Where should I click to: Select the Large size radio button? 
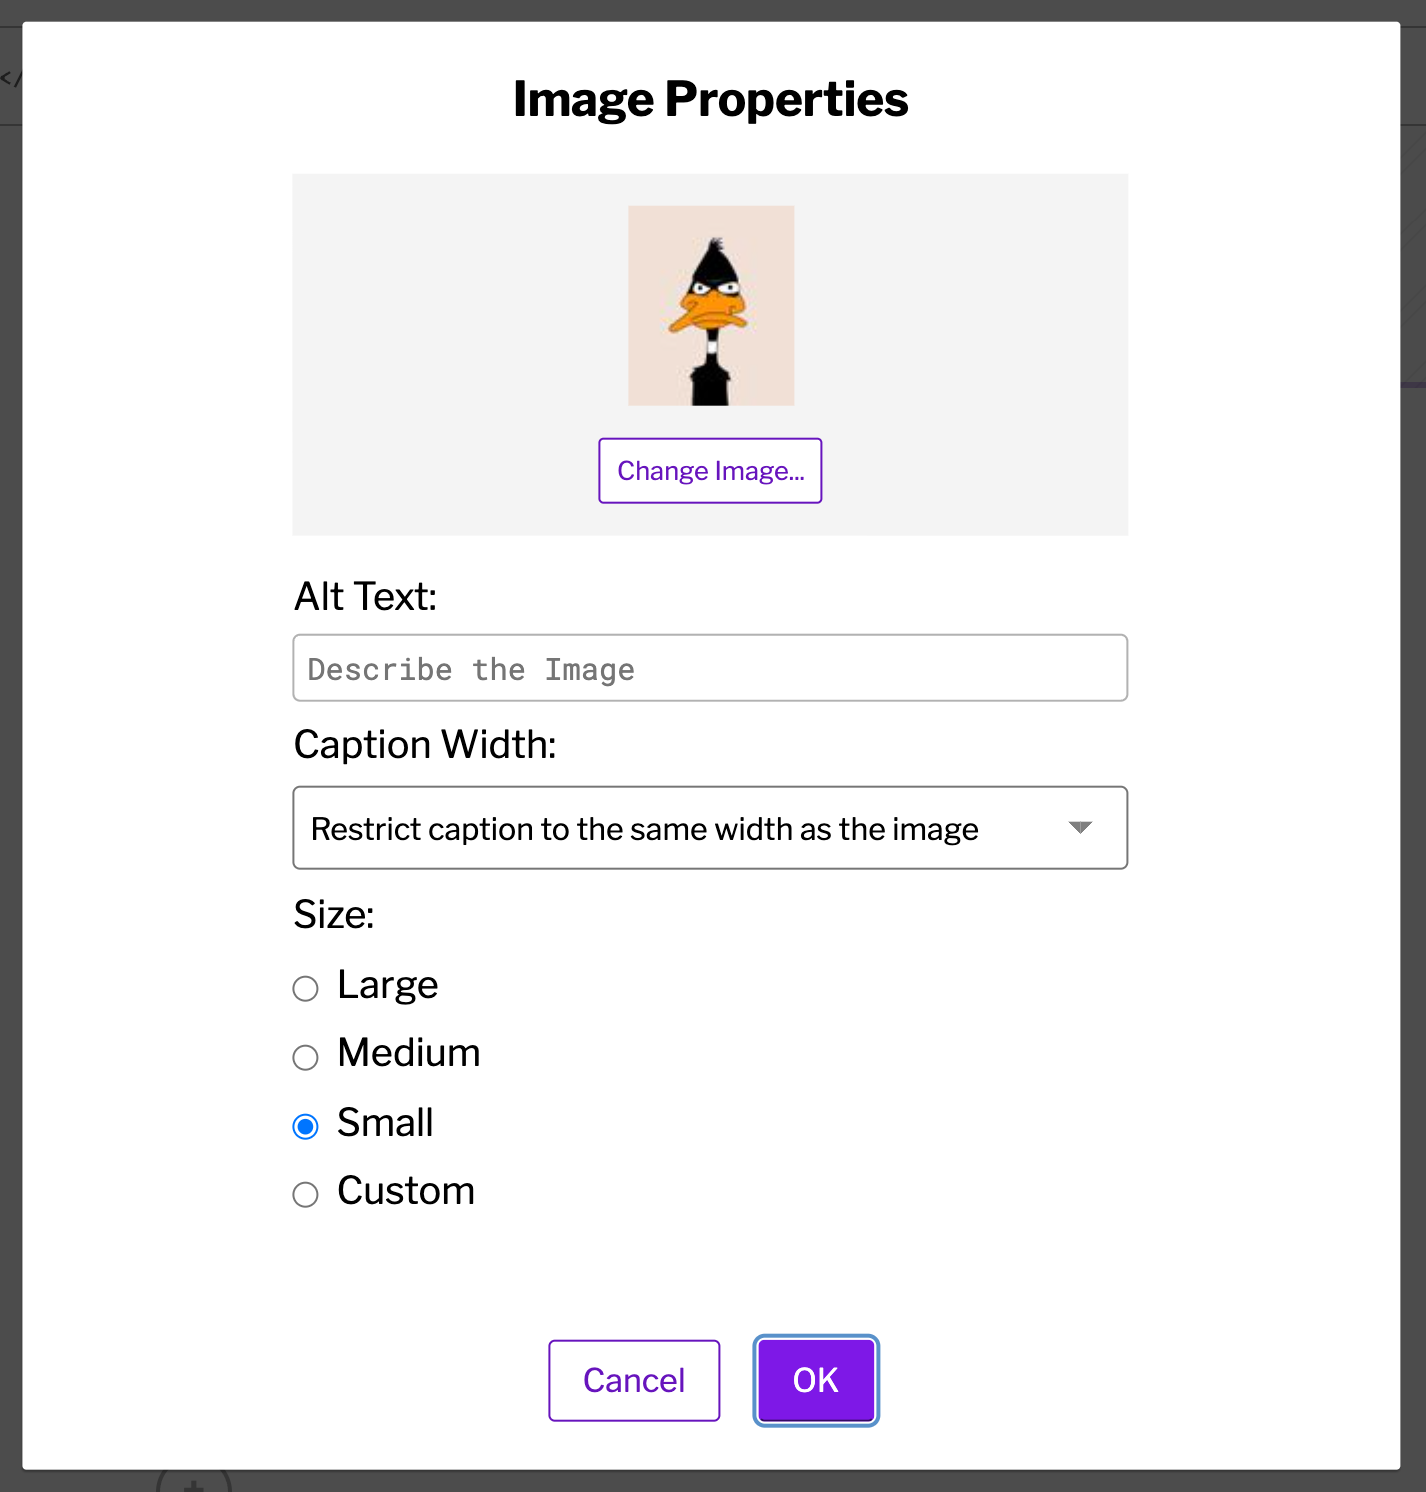pyautogui.click(x=305, y=988)
